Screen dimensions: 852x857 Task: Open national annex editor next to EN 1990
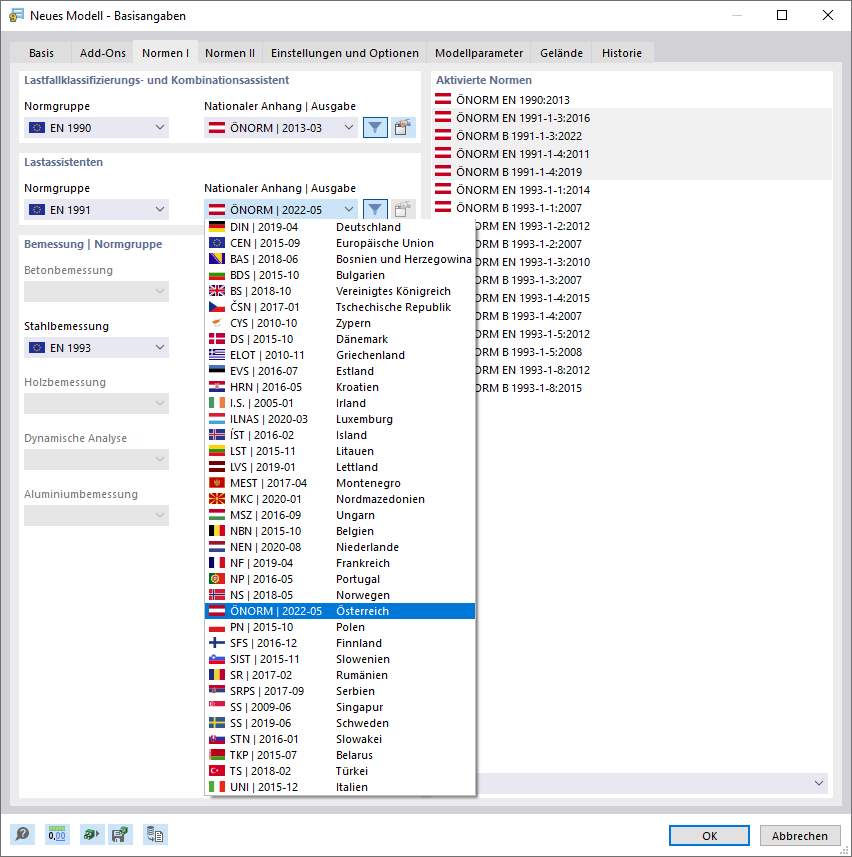pos(402,127)
